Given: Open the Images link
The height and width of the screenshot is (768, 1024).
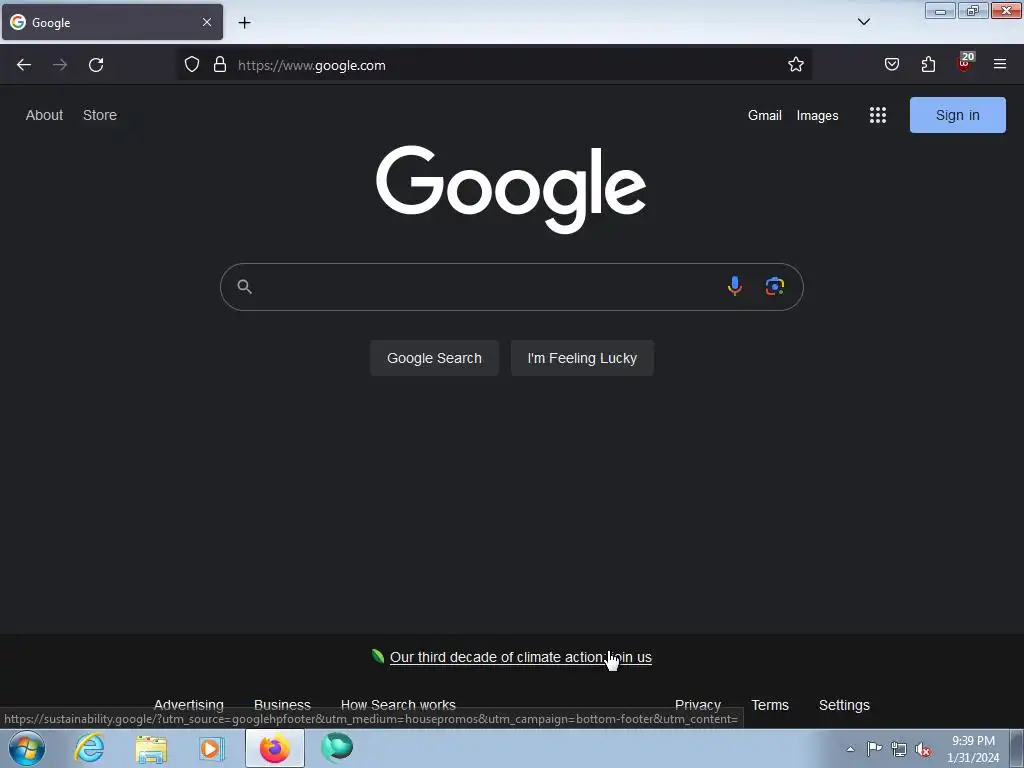Looking at the screenshot, I should 817,116.
